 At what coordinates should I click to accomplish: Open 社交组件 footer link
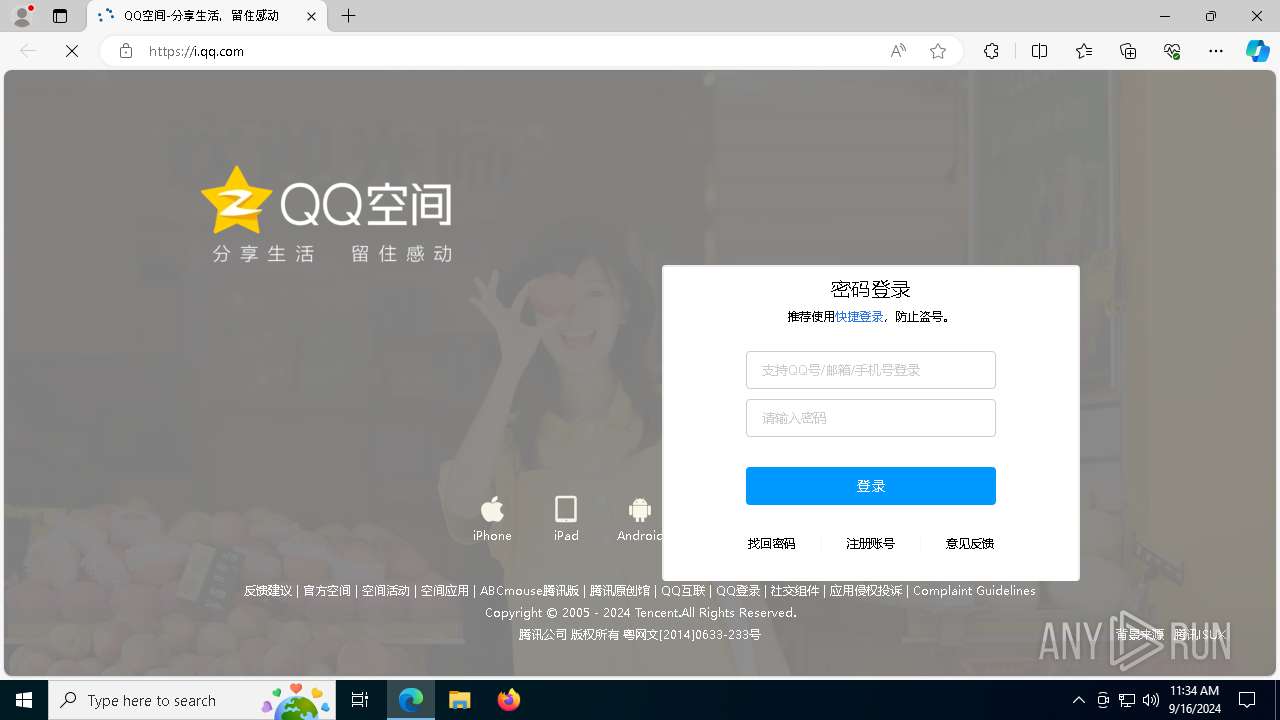(795, 591)
